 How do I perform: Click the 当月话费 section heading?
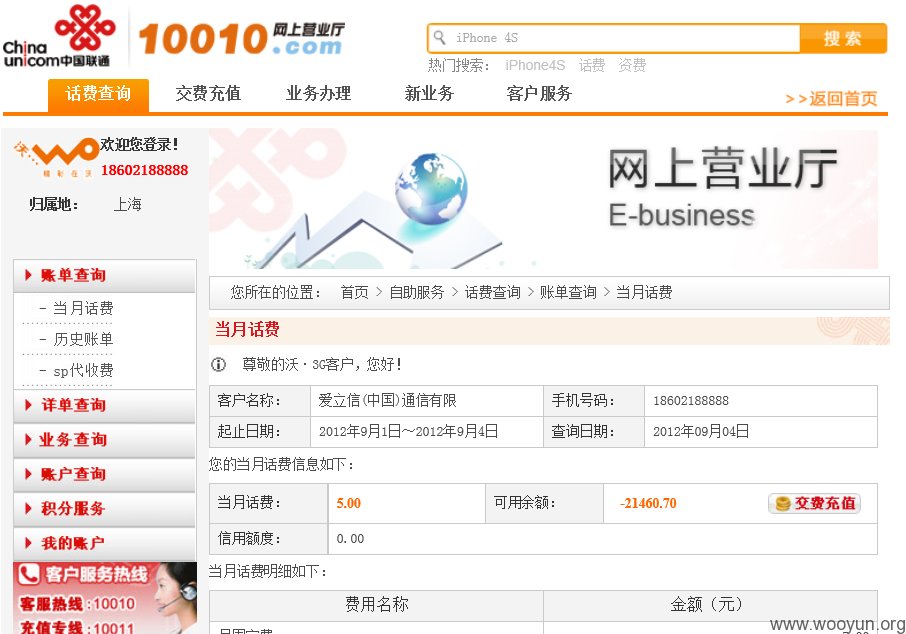click(247, 329)
